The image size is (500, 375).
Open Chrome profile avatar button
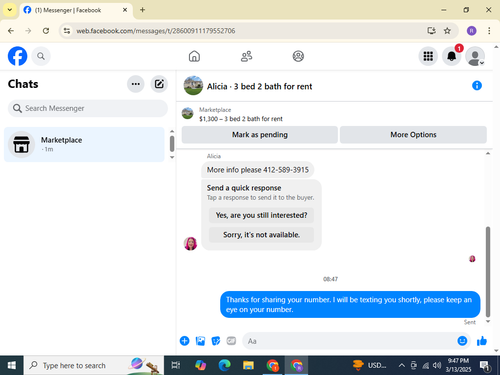click(471, 31)
